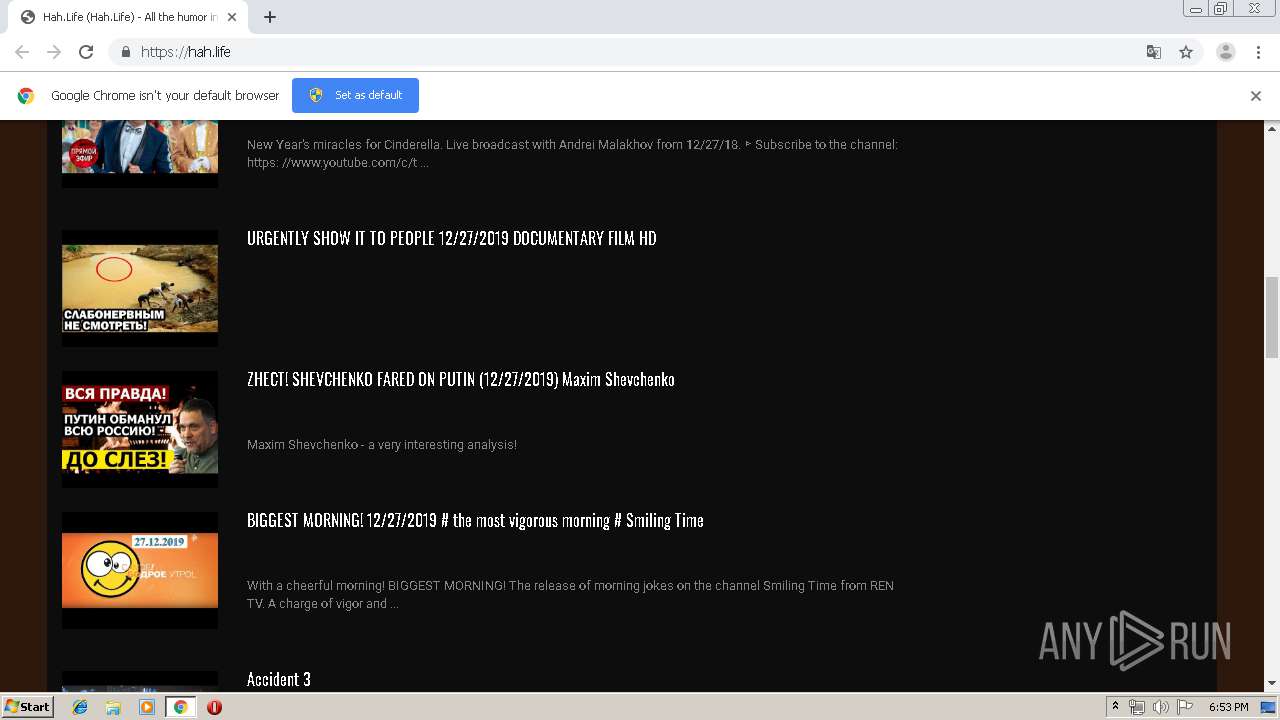Open the 'Accident 3' title link

point(279,679)
